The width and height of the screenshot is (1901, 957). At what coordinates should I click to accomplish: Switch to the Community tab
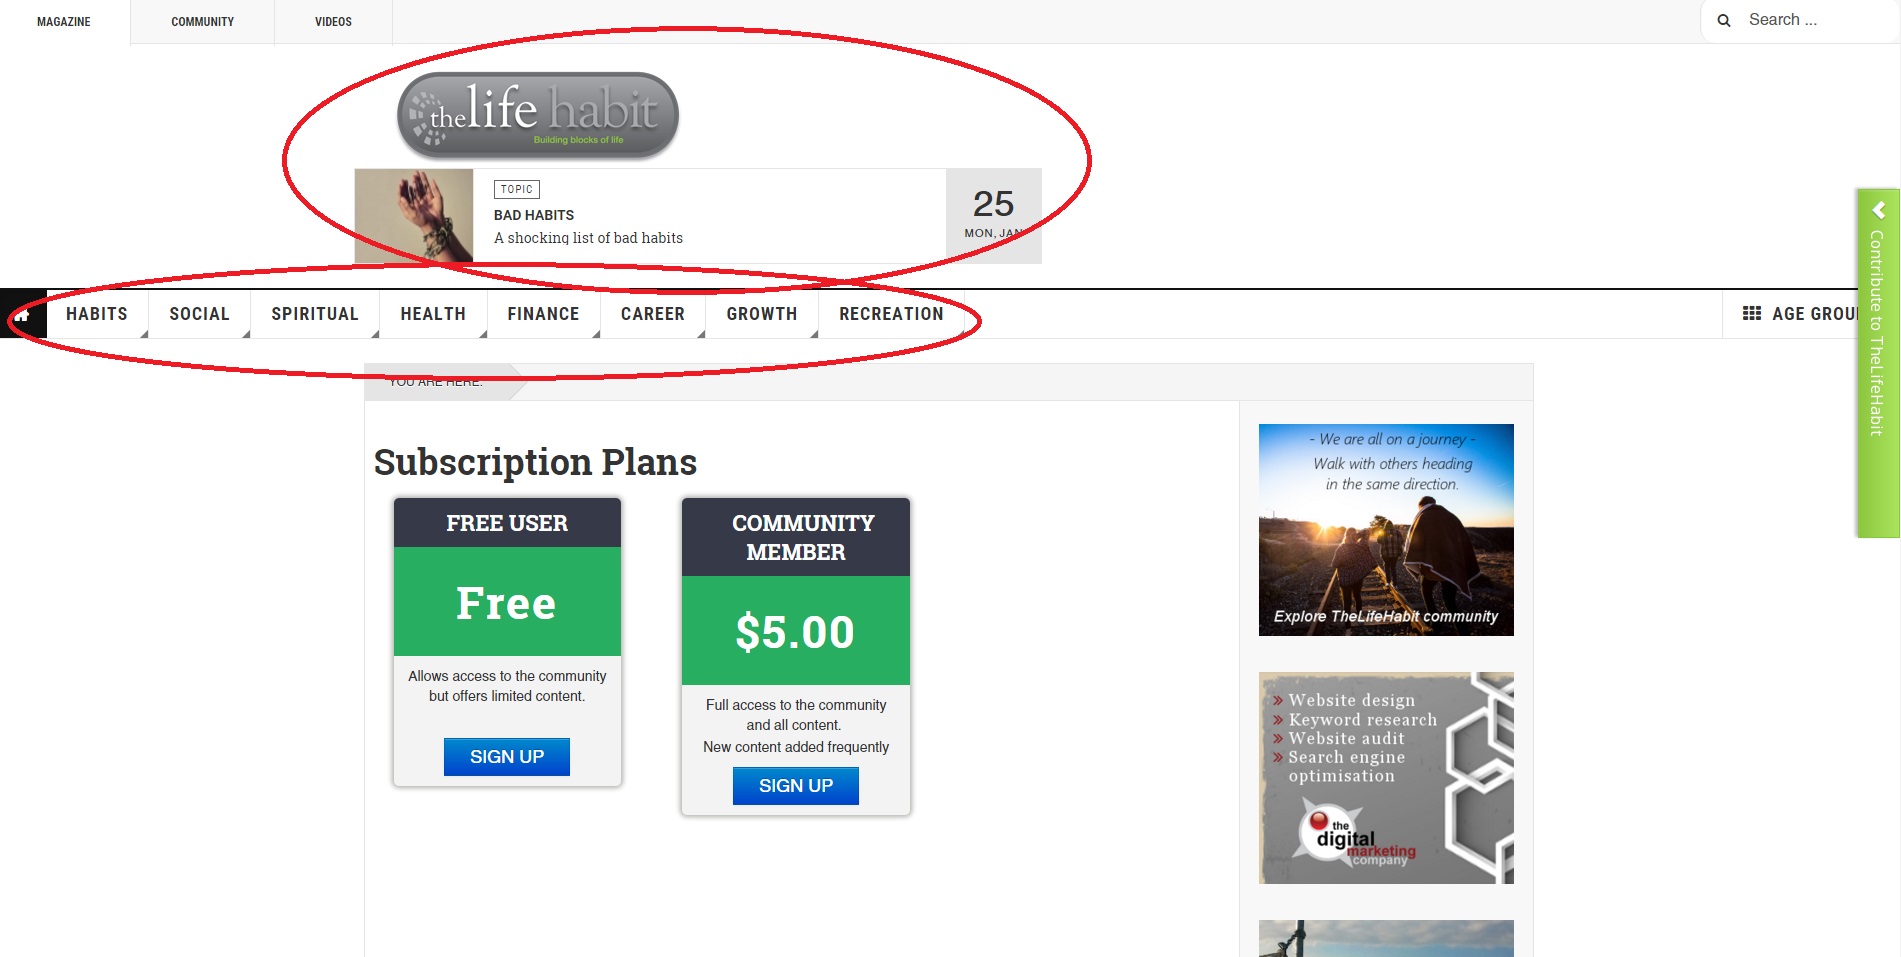tap(202, 21)
